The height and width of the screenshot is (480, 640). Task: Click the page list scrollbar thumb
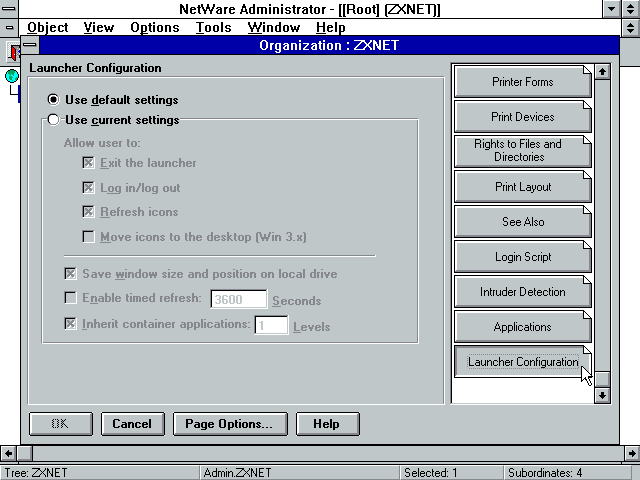coord(602,379)
